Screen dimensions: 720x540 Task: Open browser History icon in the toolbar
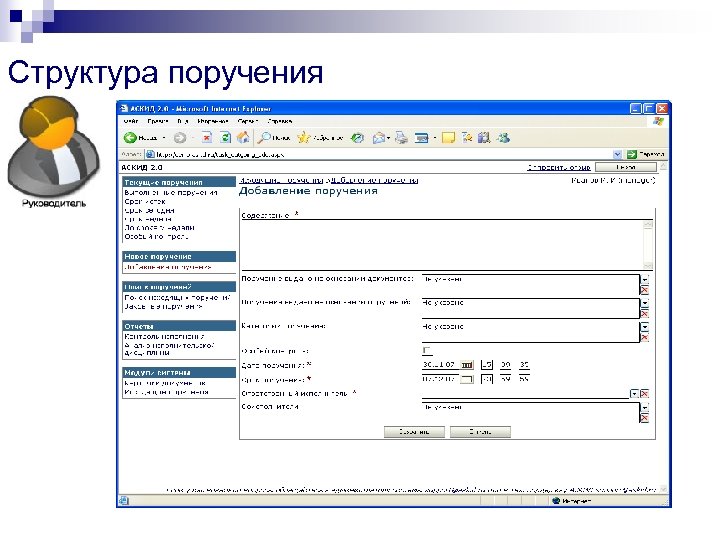pos(357,137)
